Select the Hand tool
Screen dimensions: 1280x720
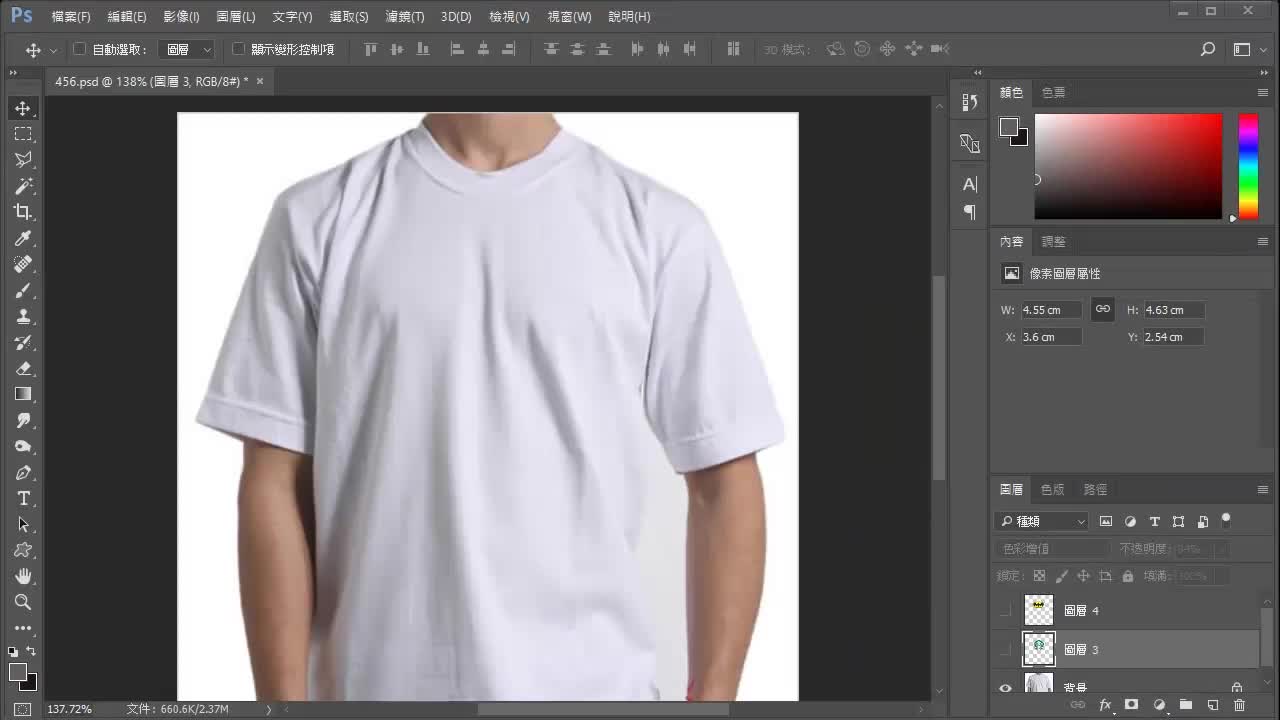pos(23,576)
